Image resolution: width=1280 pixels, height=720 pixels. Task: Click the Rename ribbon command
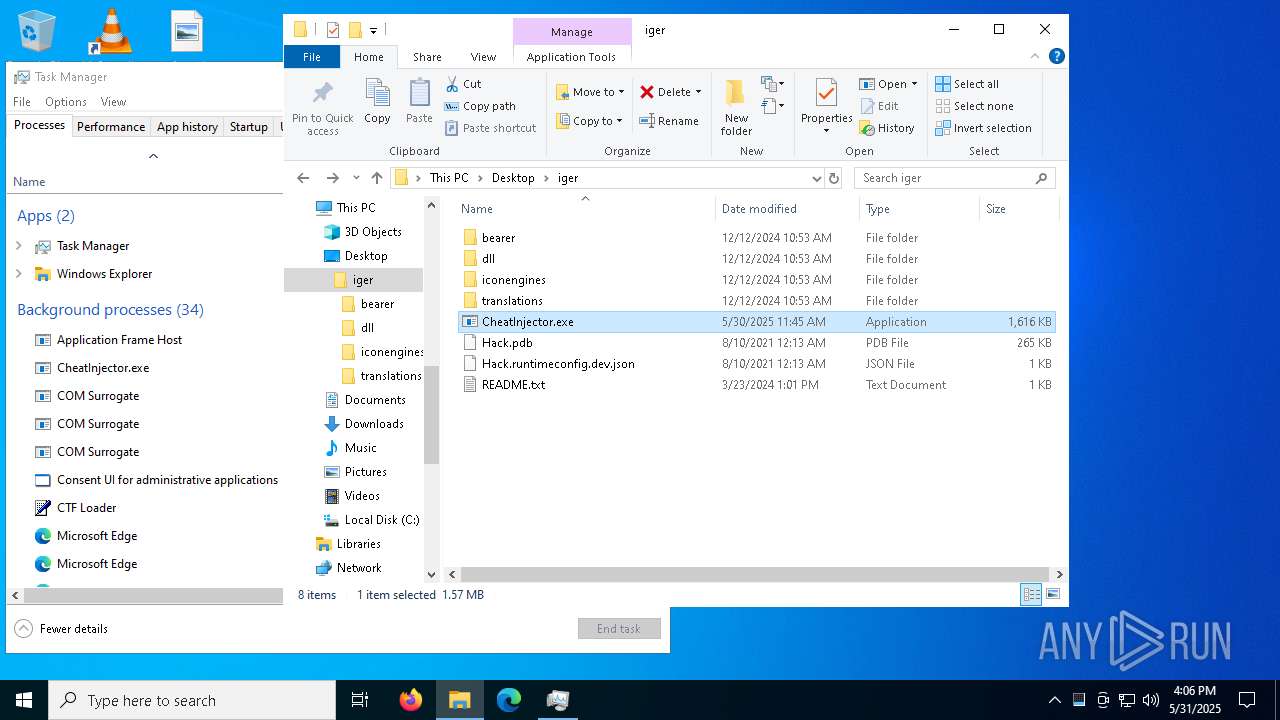[x=669, y=121]
